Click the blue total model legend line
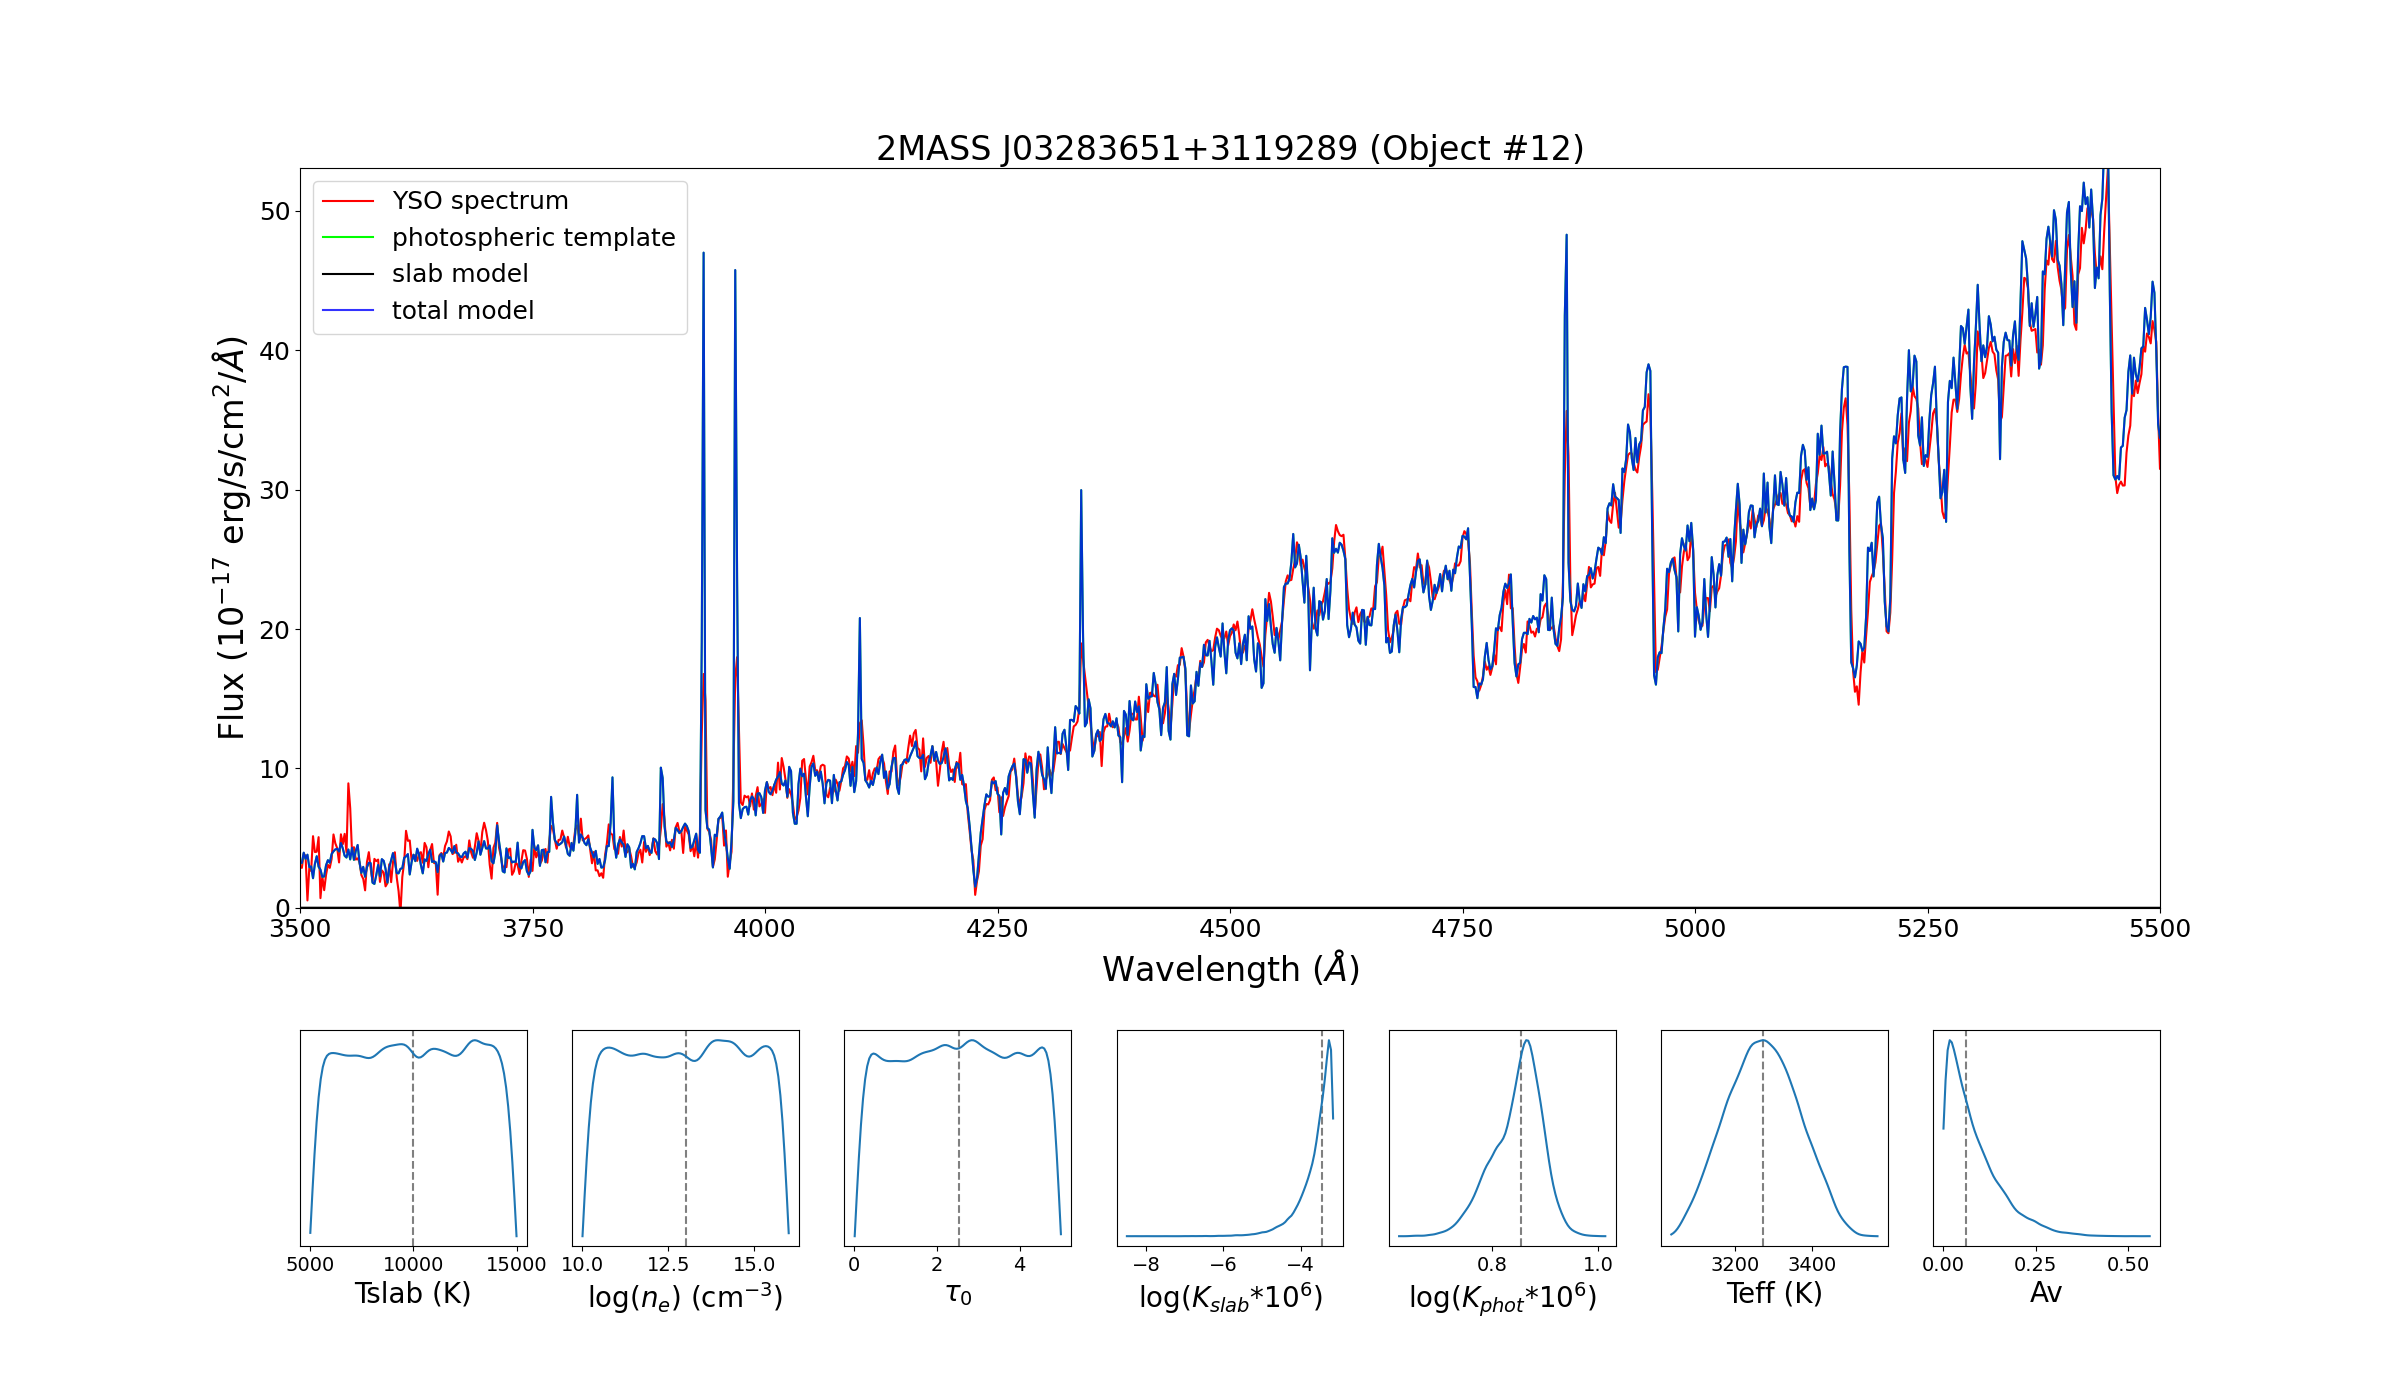Viewport: 2400px width, 1400px height. (348, 311)
